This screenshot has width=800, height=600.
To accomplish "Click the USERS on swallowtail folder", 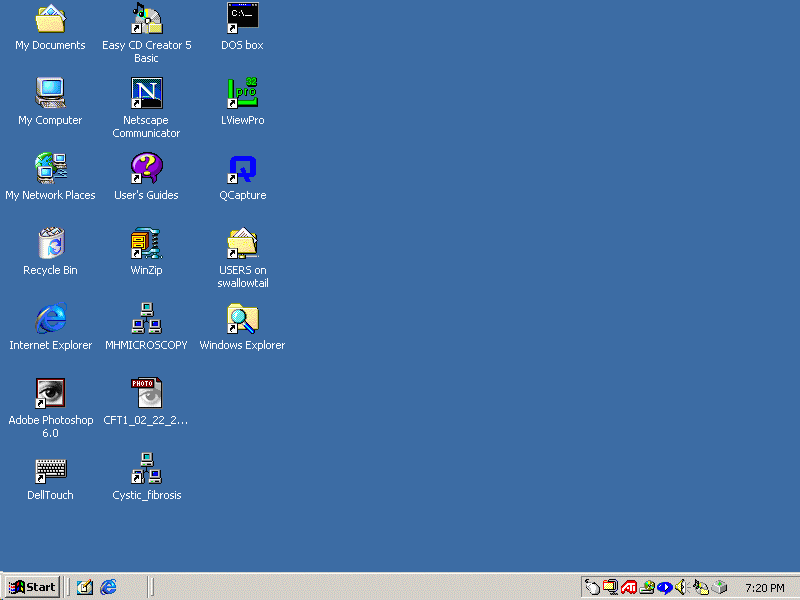I will pyautogui.click(x=242, y=244).
